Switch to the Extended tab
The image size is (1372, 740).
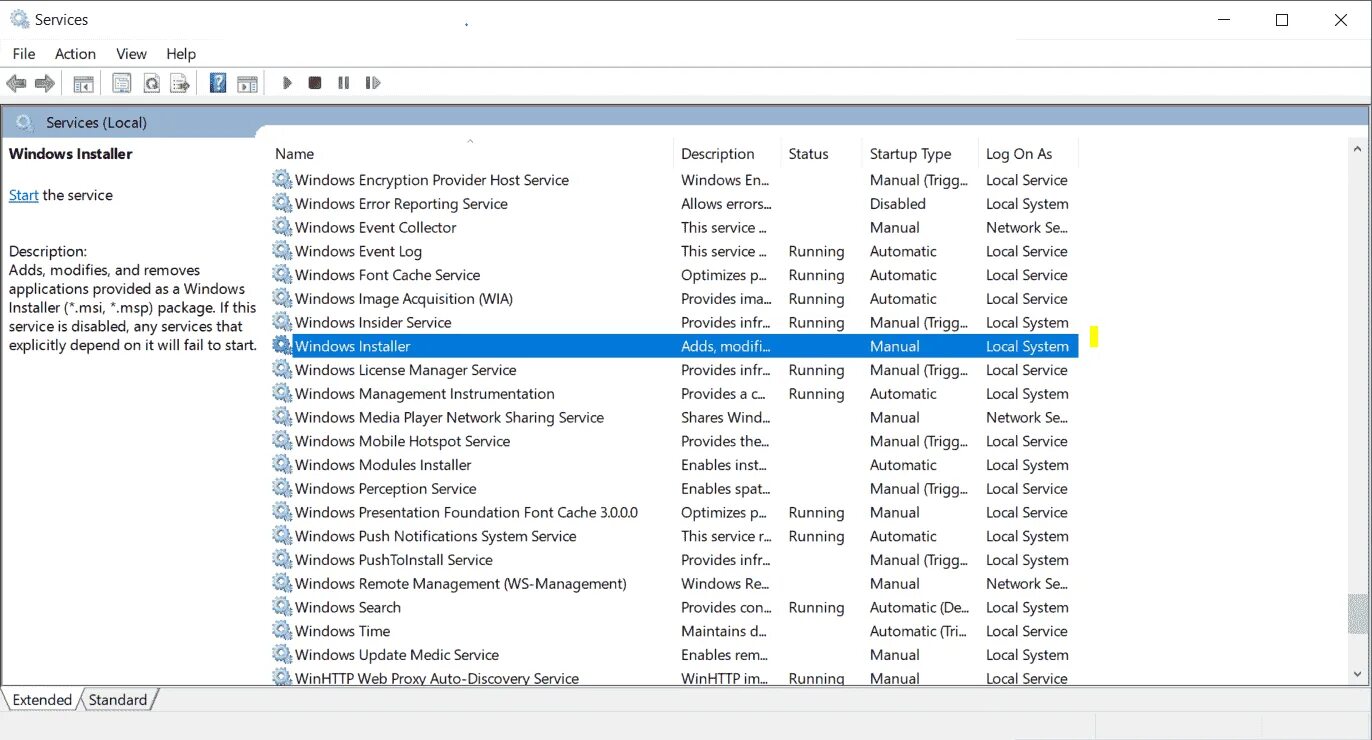click(40, 699)
